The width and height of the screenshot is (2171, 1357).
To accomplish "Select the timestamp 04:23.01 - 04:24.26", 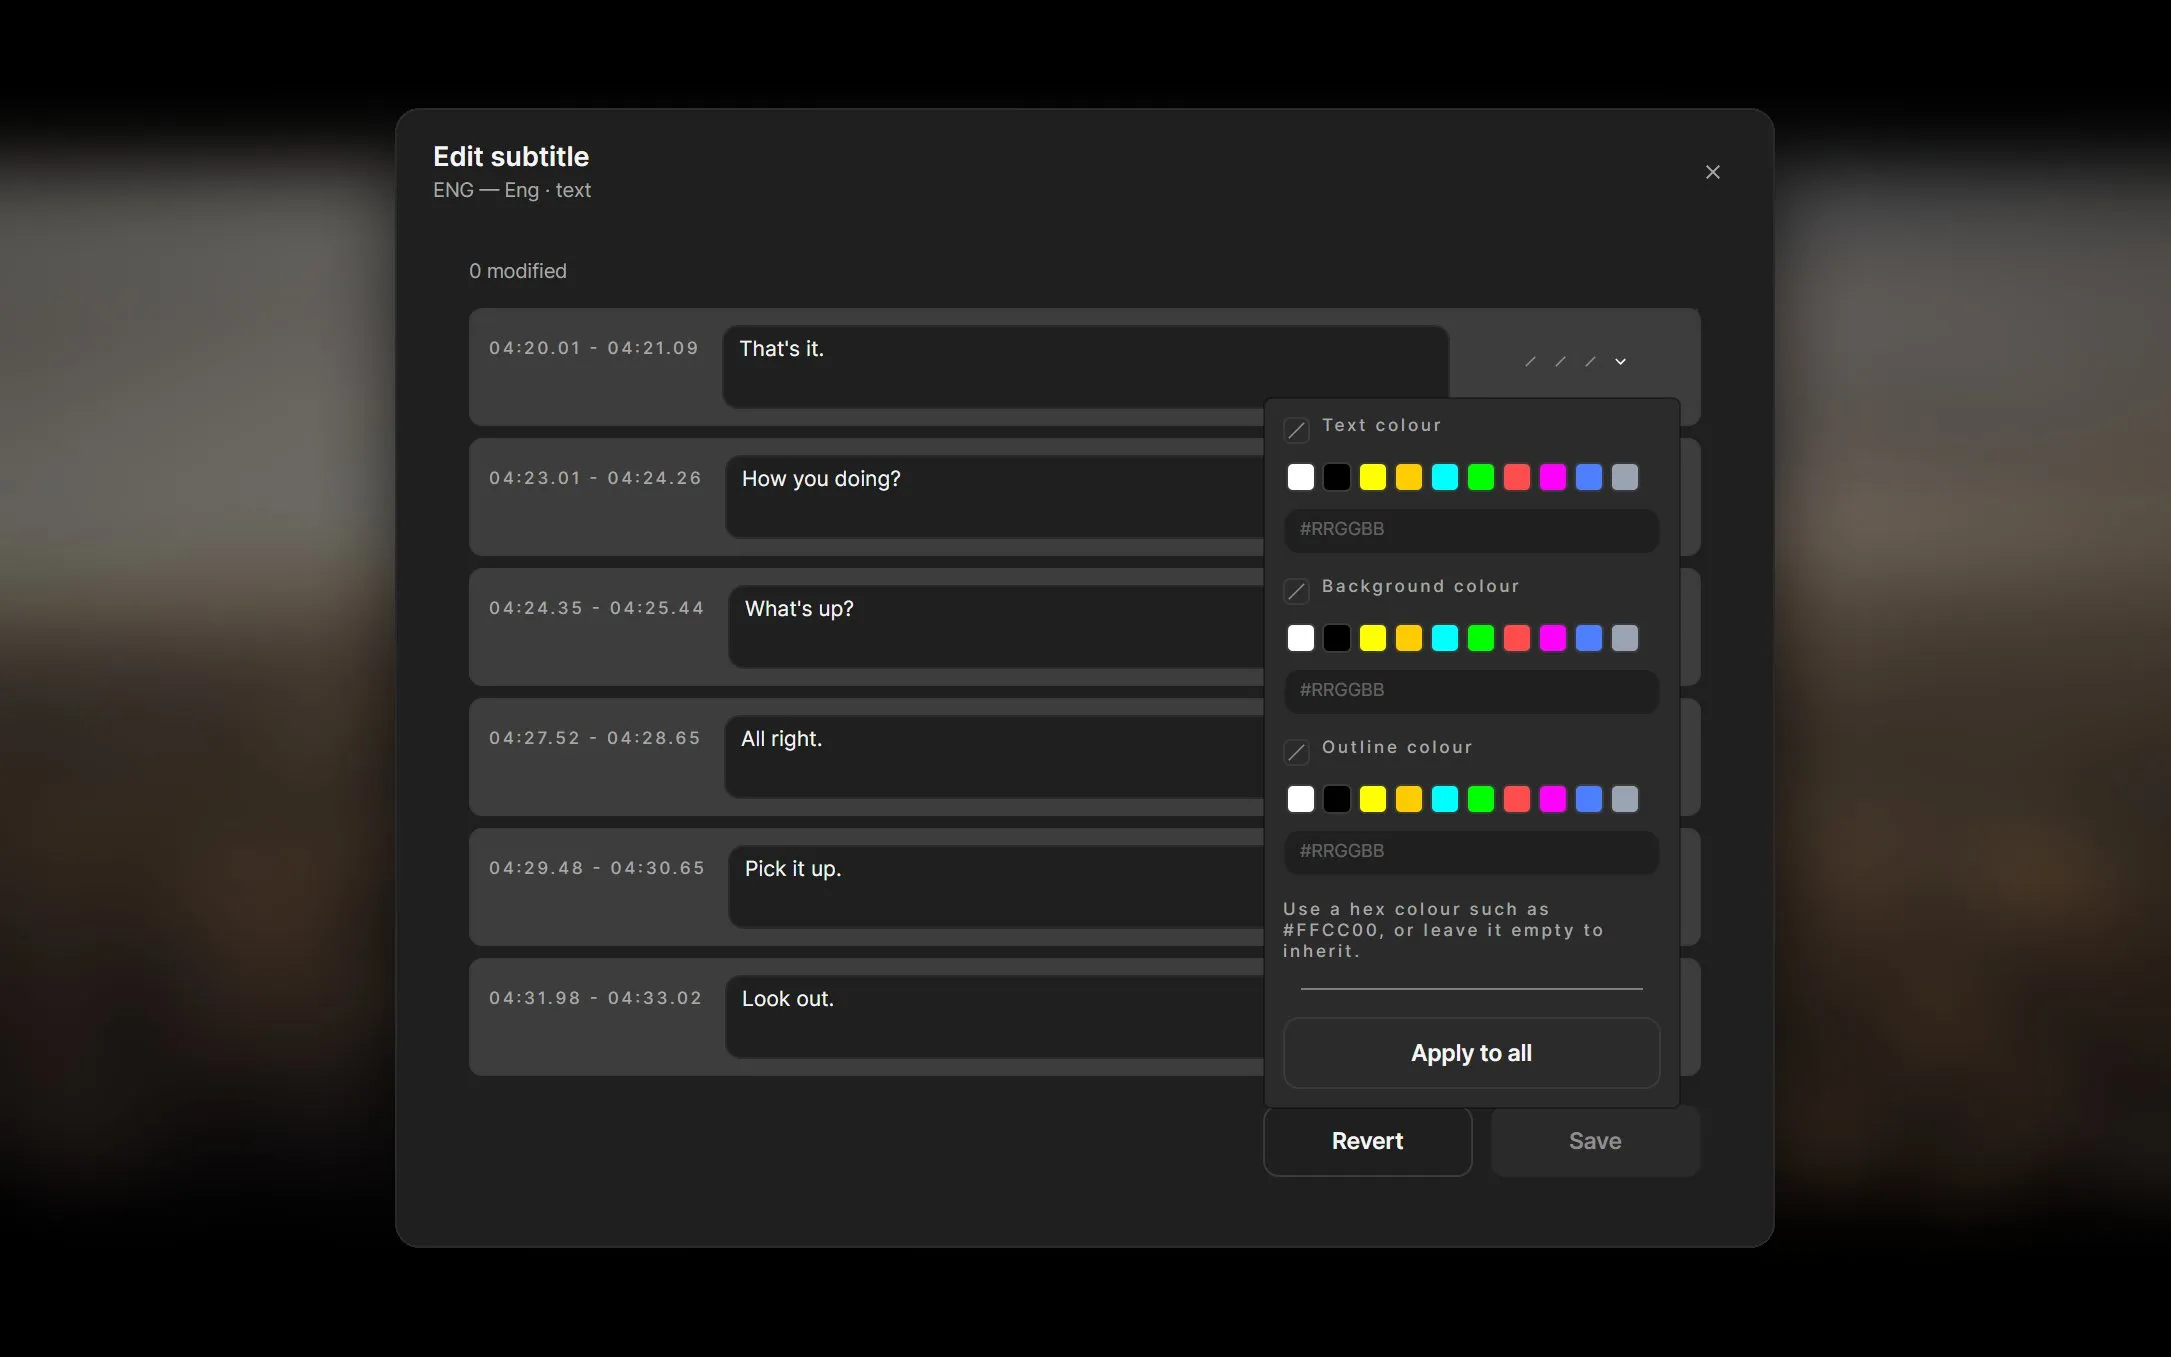I will (x=595, y=478).
